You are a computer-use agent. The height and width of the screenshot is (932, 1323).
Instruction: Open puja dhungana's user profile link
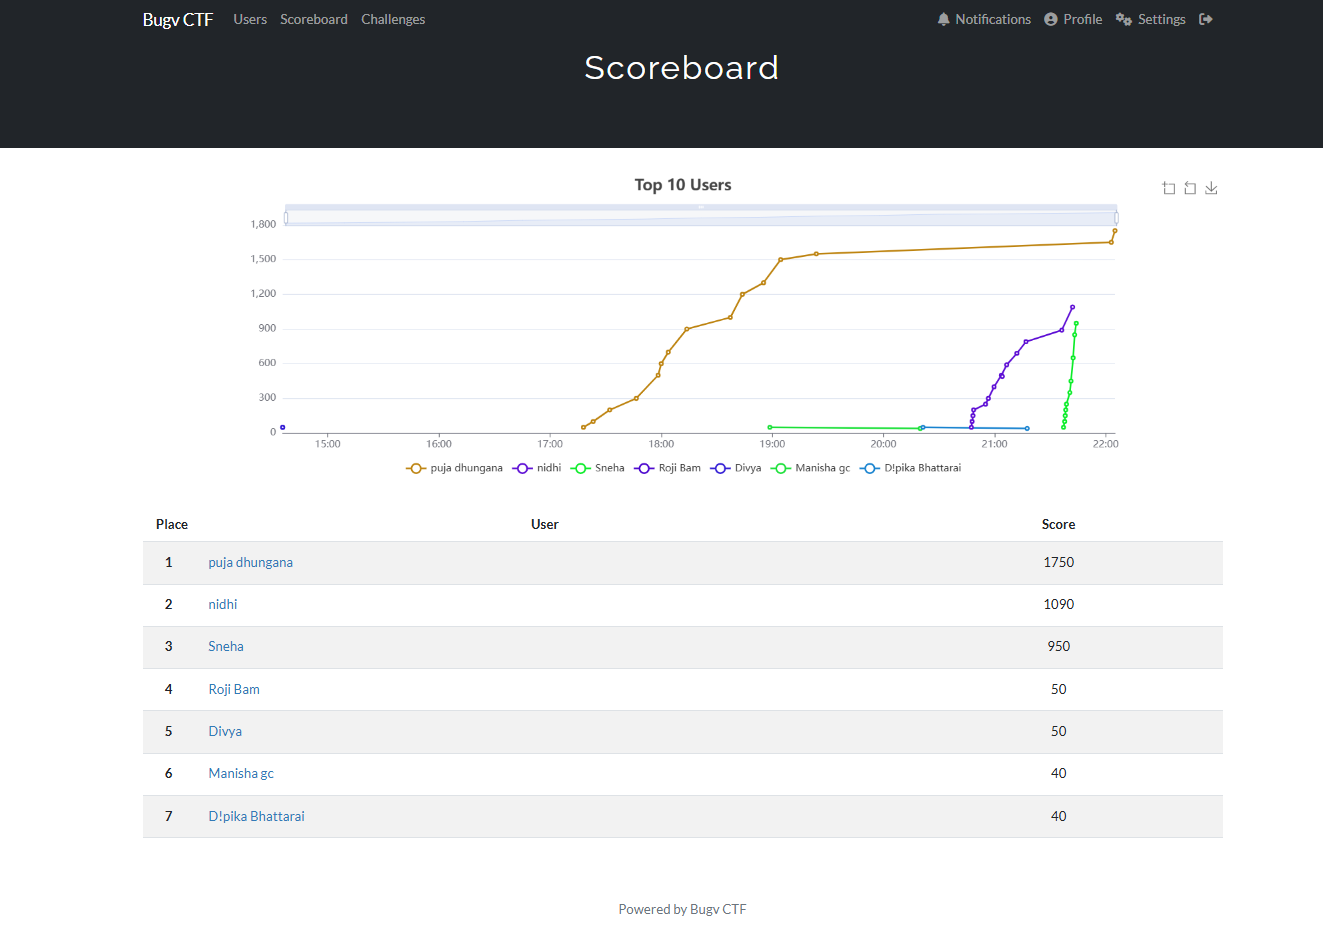(250, 562)
